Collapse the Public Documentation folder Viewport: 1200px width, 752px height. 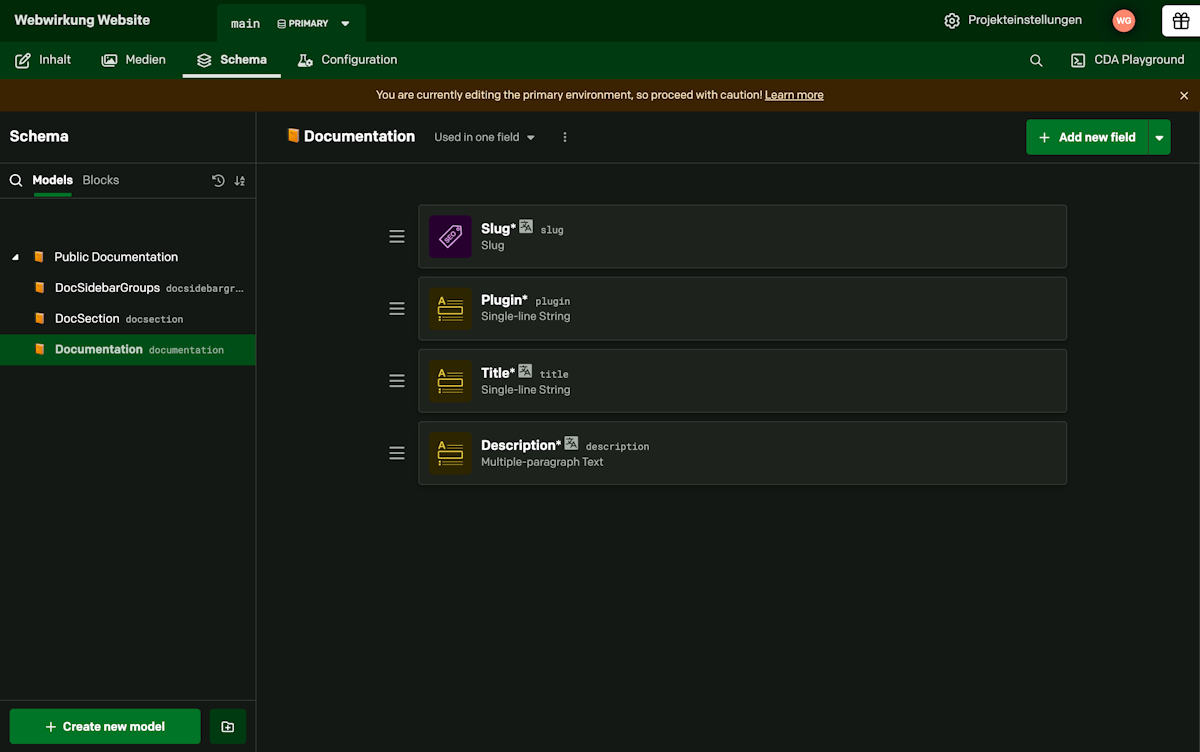click(15, 257)
